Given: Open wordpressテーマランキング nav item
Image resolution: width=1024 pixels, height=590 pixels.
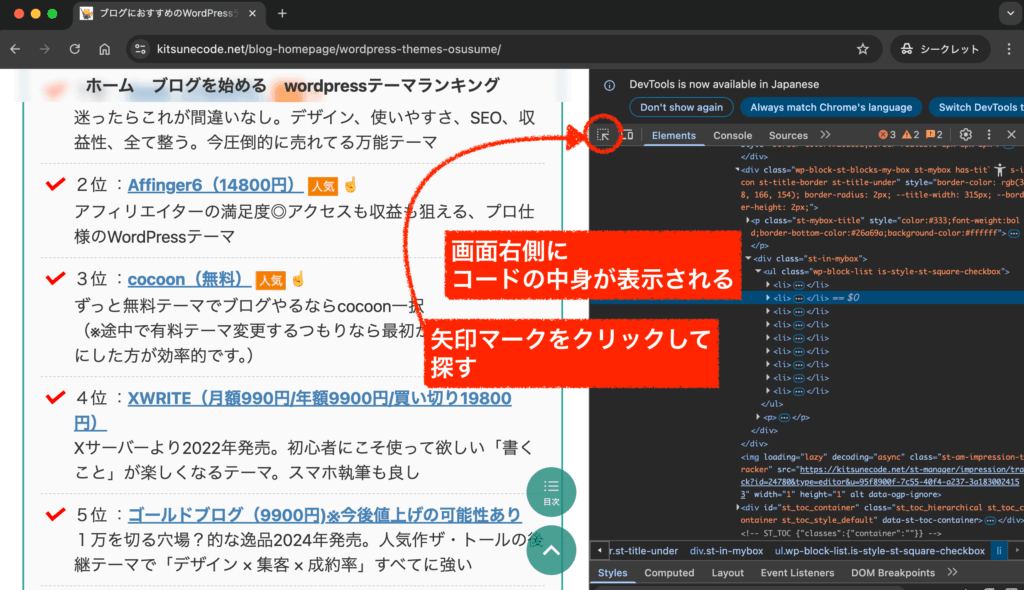Looking at the screenshot, I should pyautogui.click(x=392, y=86).
